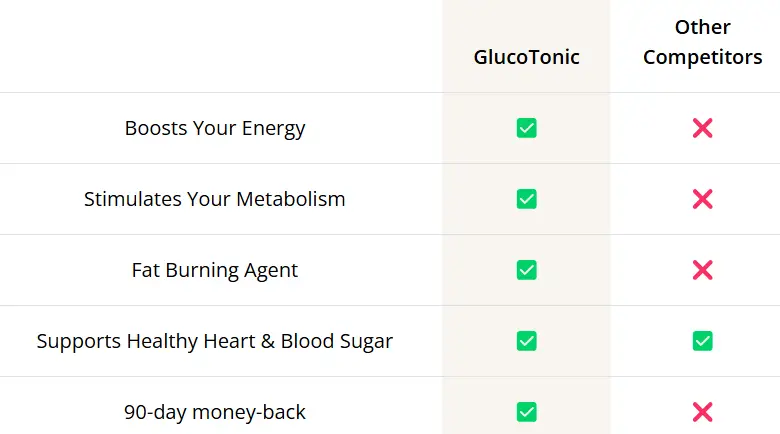Viewport: 780px width, 434px height.
Task: Click GlucoTonic green check for Boosts Your Energy
Action: [x=526, y=128]
